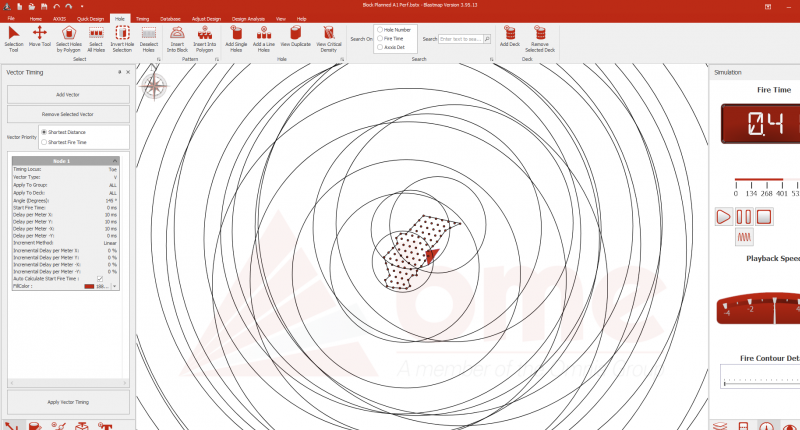The image size is (800, 430).
Task: Open the FillColor dropdown arrow
Action: click(x=114, y=286)
